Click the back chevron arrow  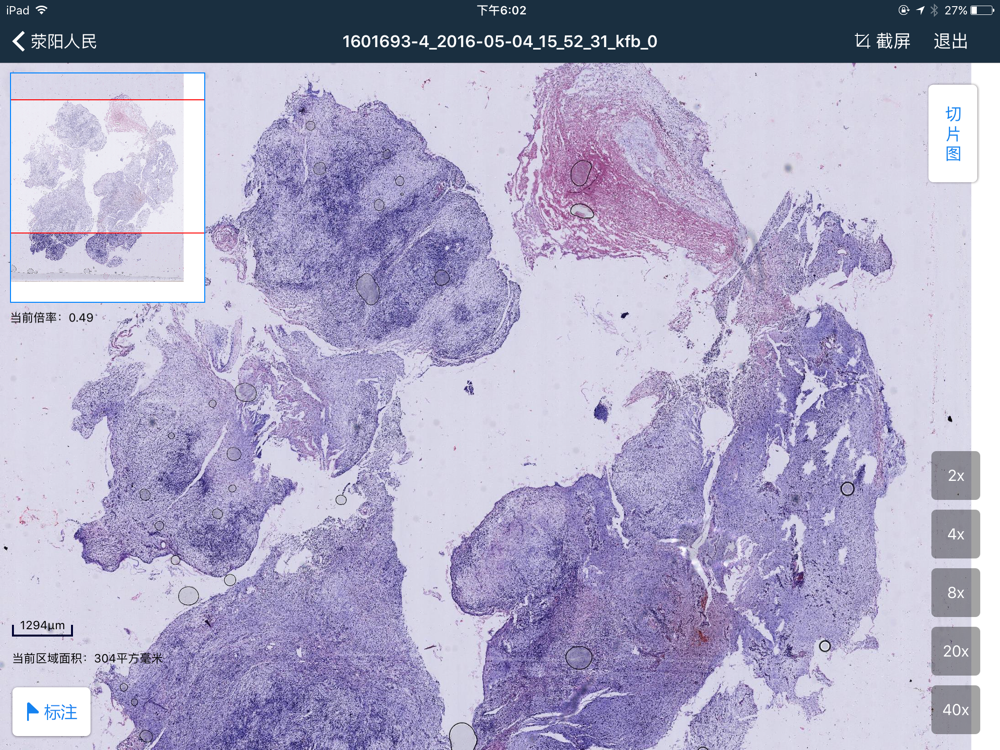pos(18,41)
